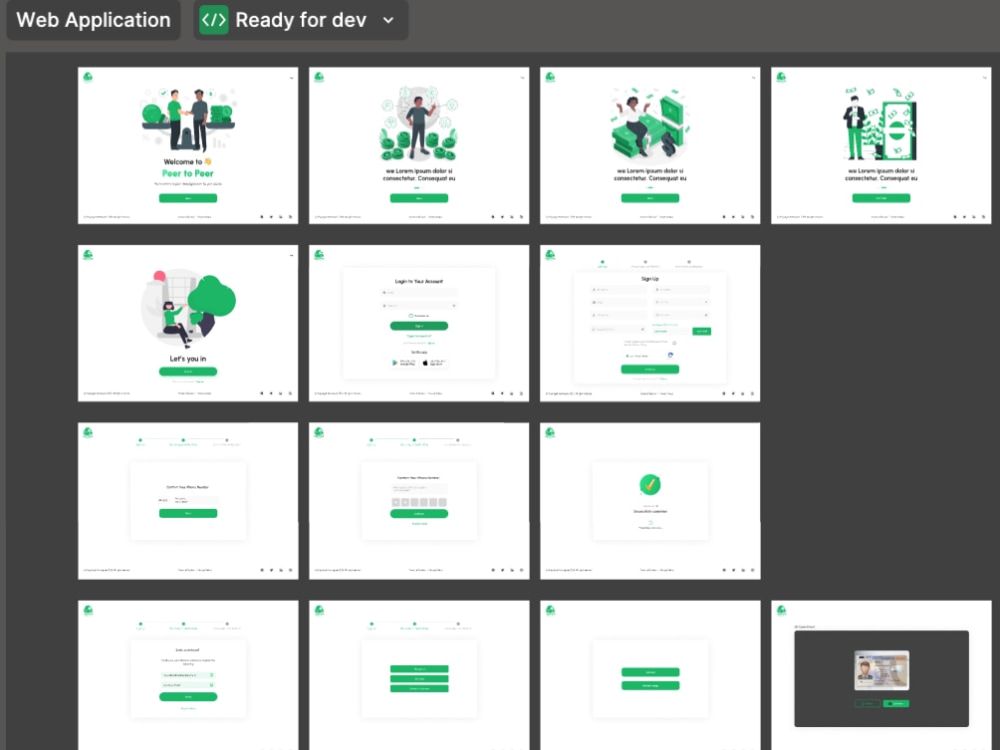Click the green button under phone number input
Image resolution: width=1000 pixels, height=750 pixels.
(188, 513)
